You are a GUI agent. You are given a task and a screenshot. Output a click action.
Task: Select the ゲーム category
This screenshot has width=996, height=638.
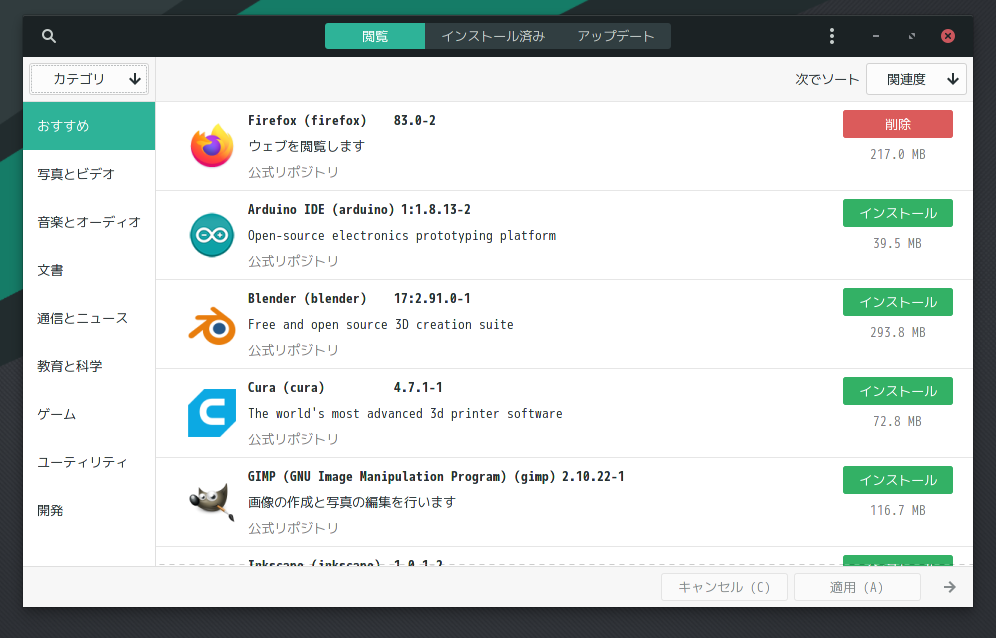89,414
